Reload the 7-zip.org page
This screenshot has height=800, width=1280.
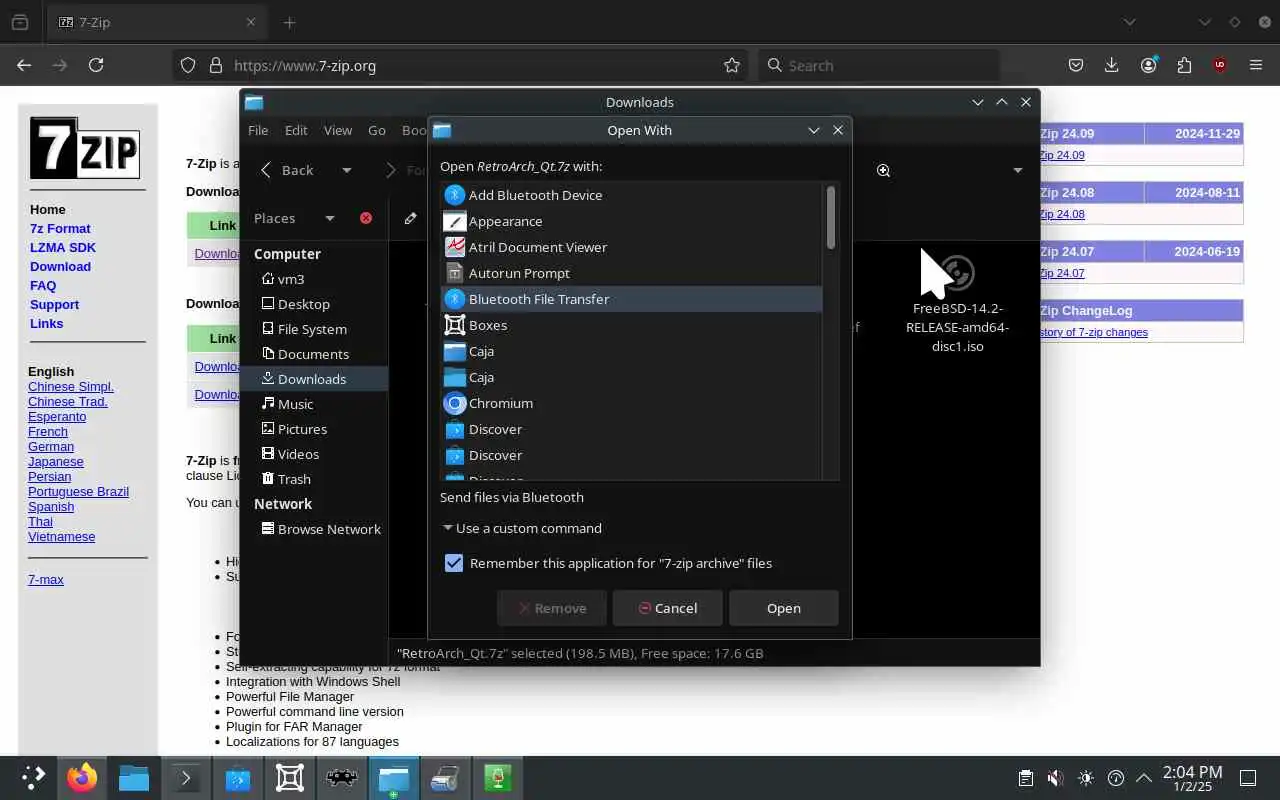pos(96,65)
